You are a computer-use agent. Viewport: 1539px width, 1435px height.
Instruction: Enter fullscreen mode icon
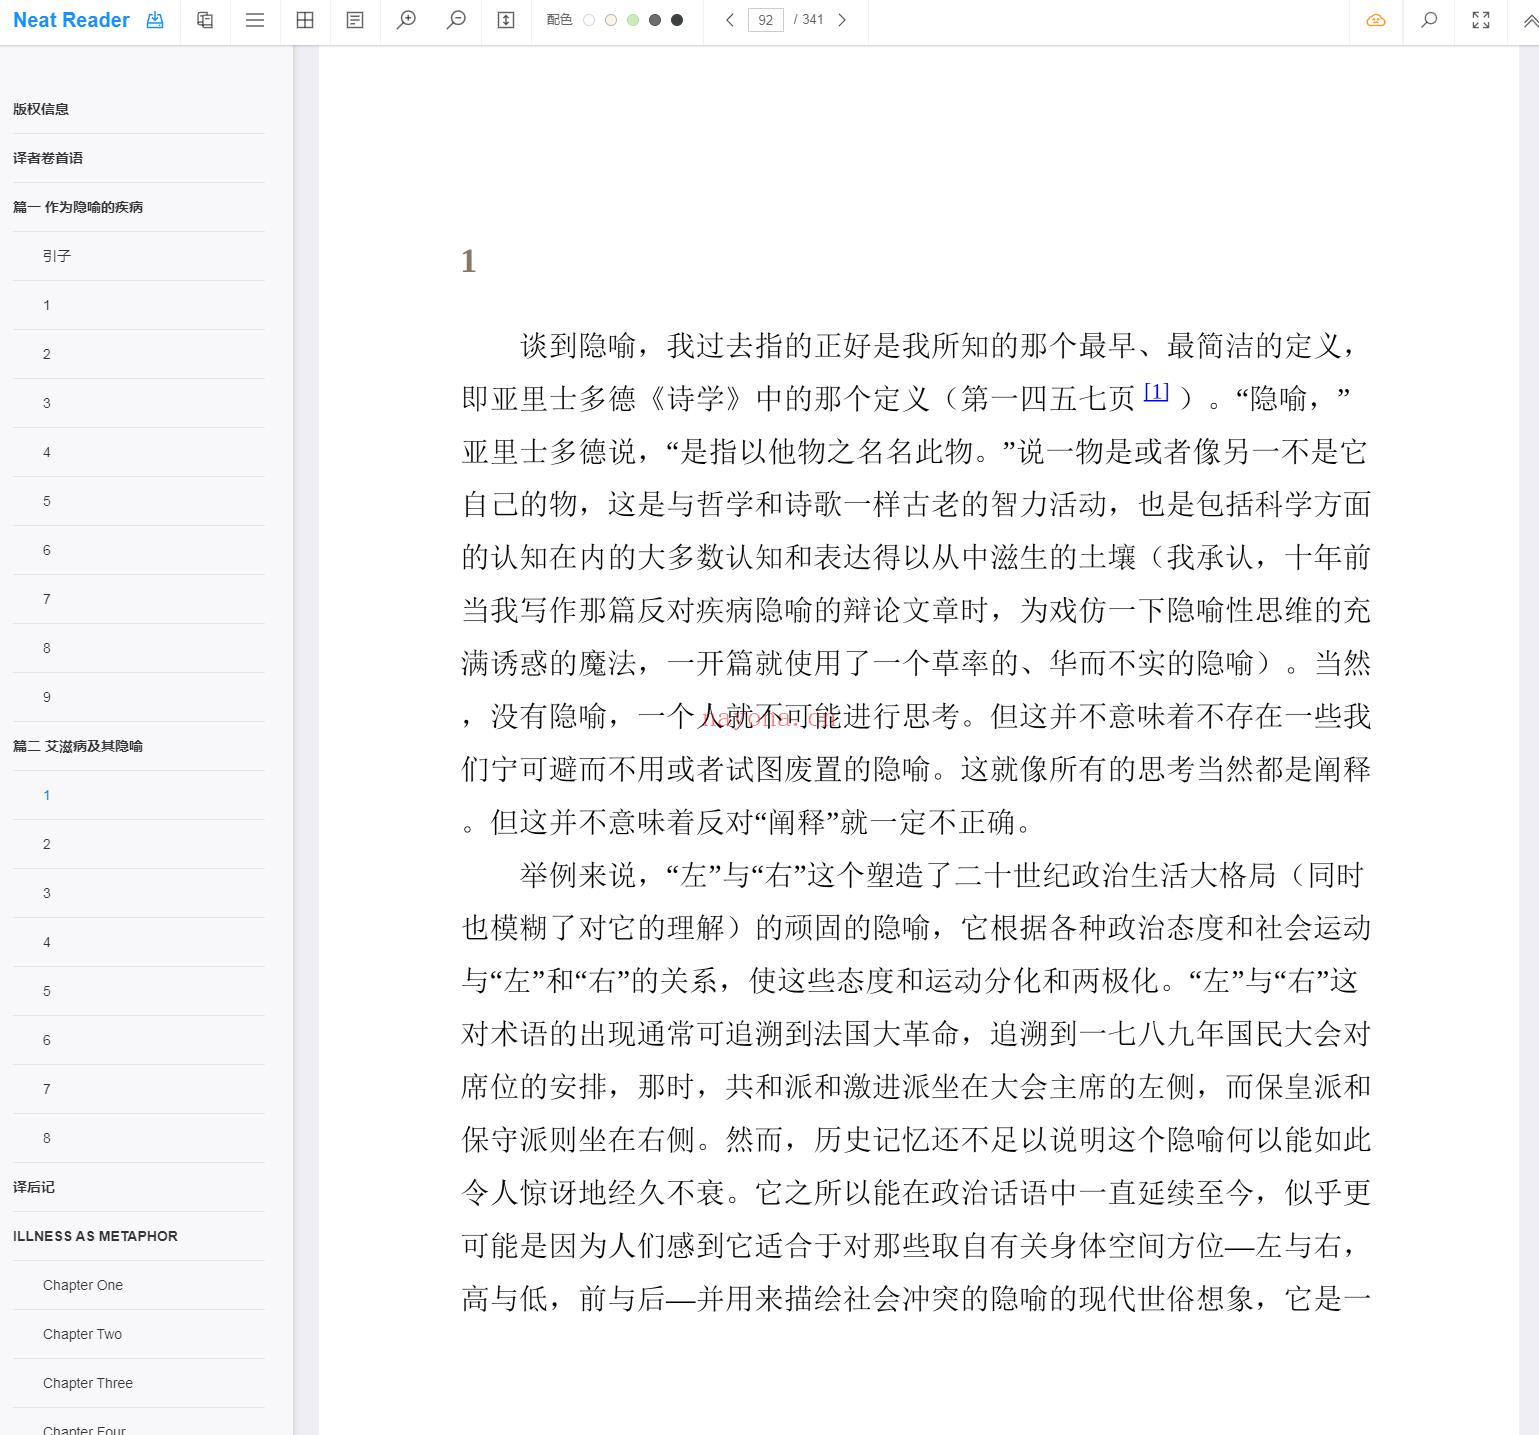[1481, 20]
